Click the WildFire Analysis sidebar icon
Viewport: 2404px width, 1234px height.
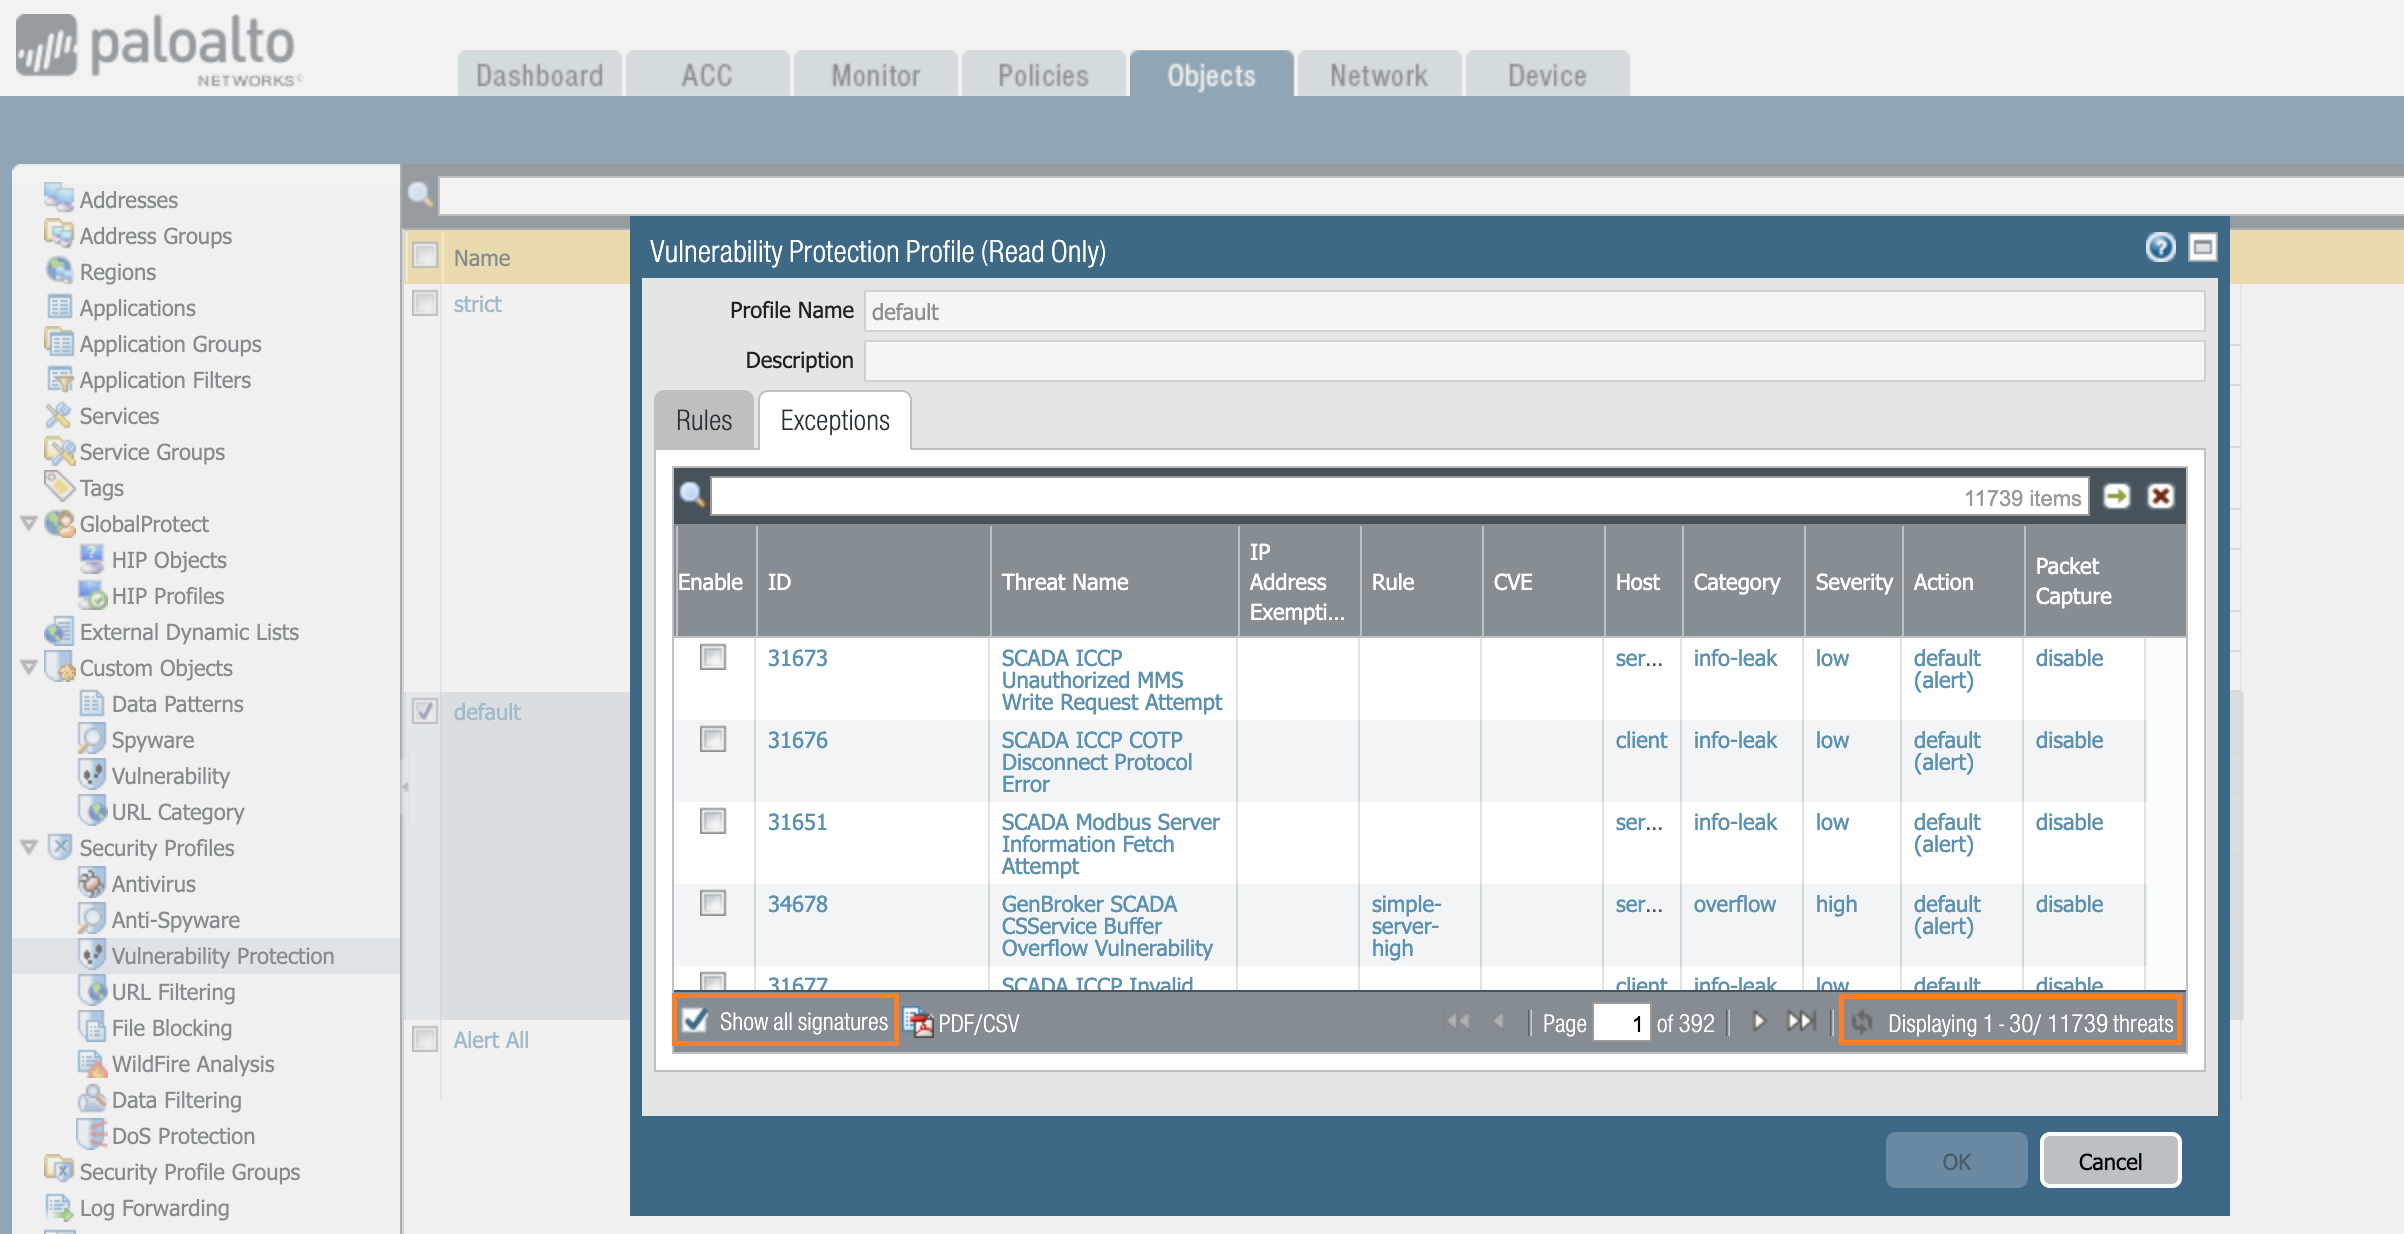[92, 1063]
